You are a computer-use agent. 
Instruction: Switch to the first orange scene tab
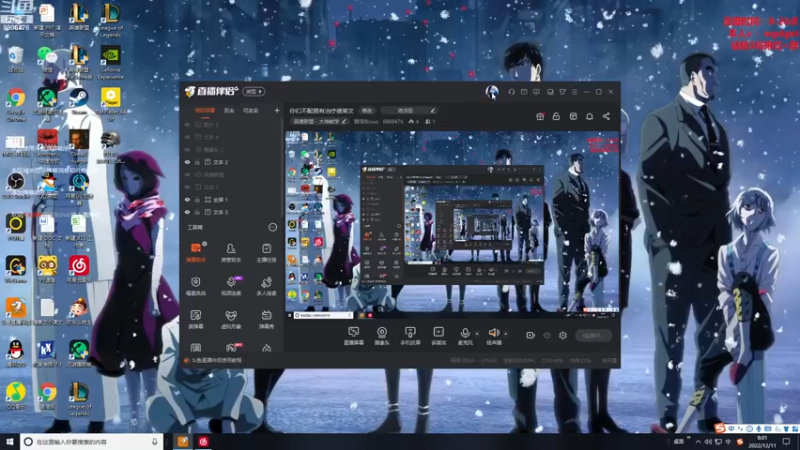[205, 110]
